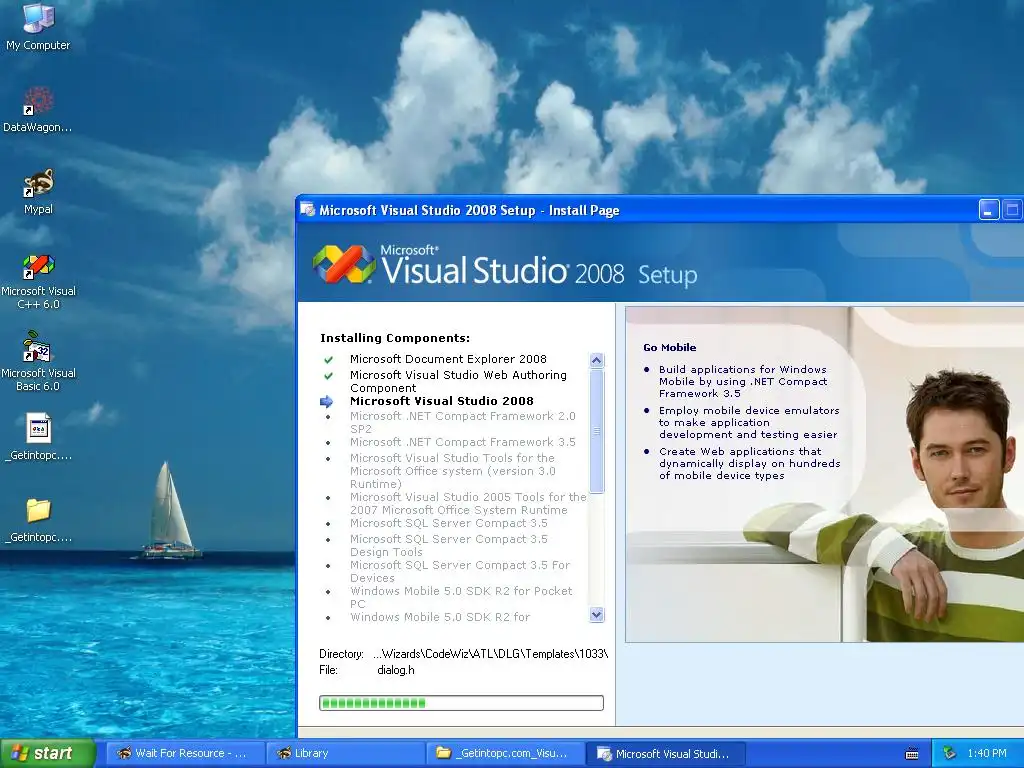The height and width of the screenshot is (768, 1024).
Task: Click the dialog.h file name text
Action: coord(396,670)
